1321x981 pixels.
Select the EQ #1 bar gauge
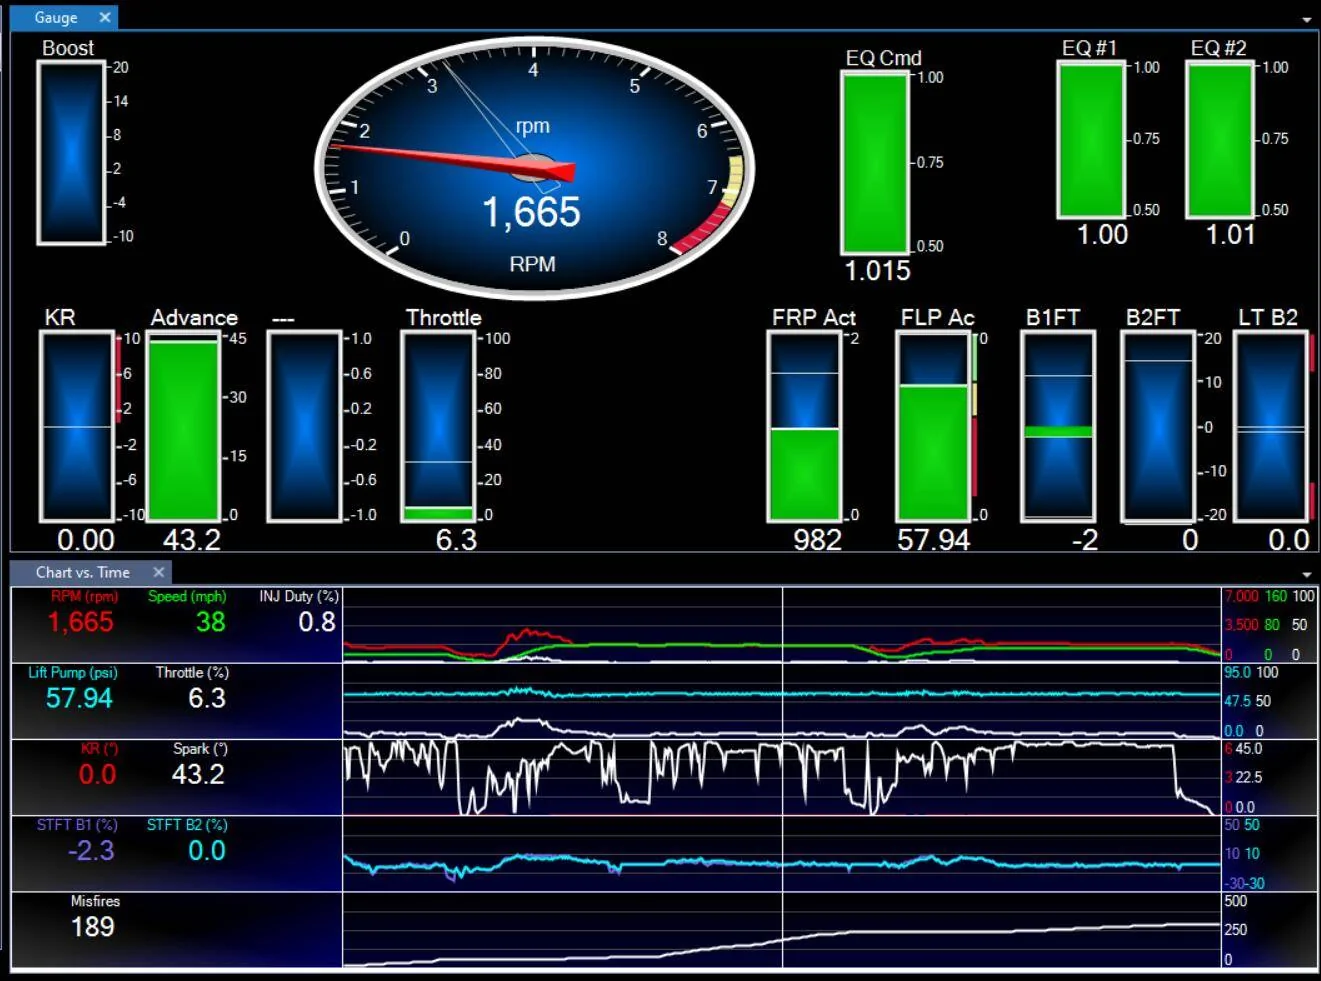tap(1091, 139)
